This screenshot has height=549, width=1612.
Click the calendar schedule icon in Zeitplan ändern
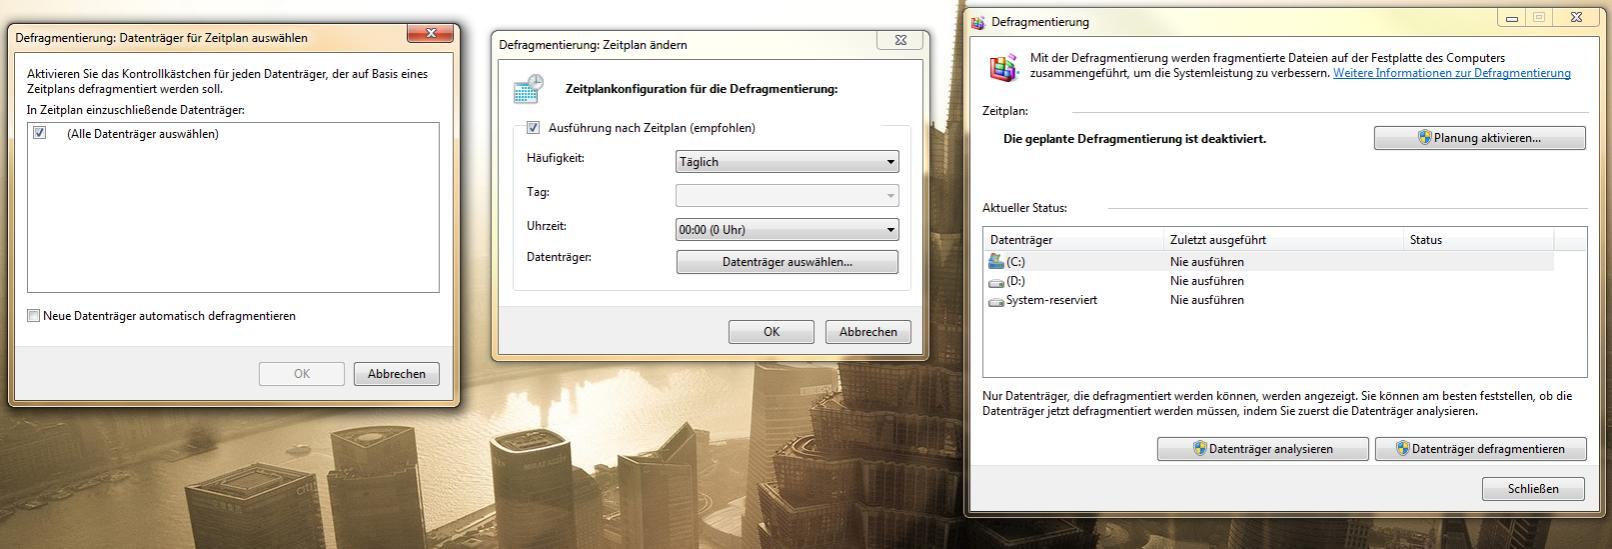coord(528,89)
